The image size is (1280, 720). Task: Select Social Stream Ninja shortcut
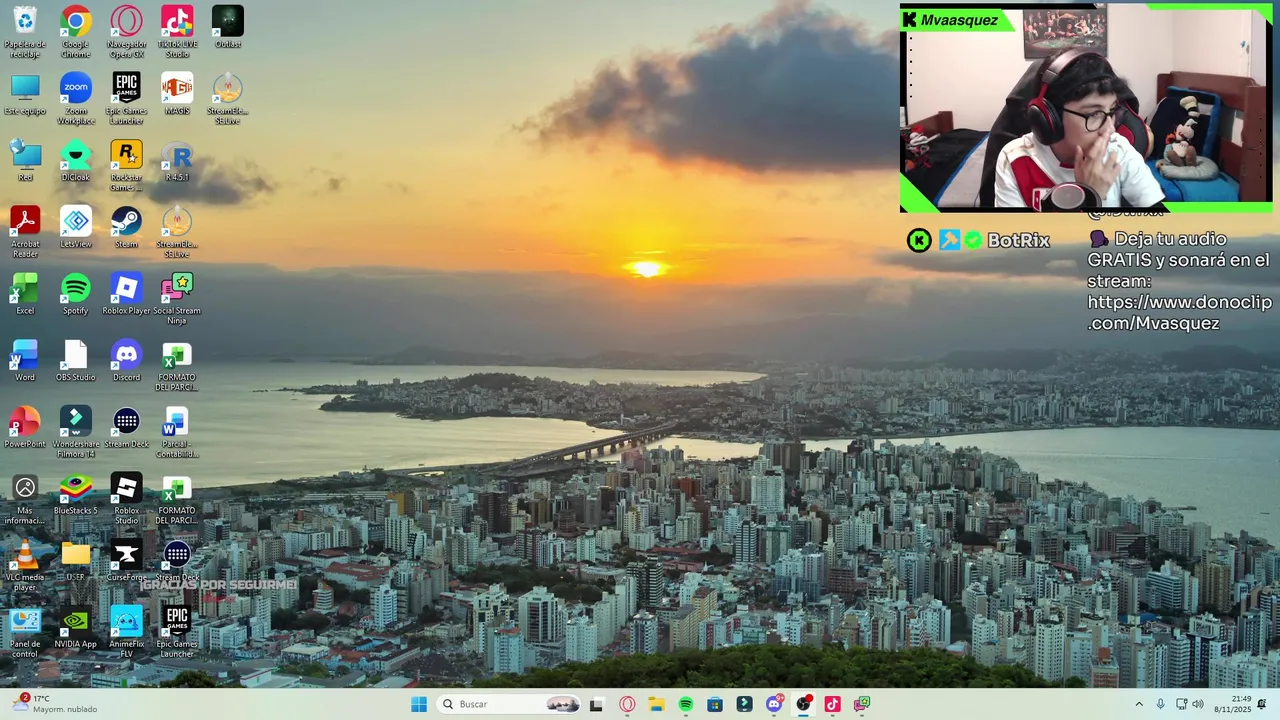(x=177, y=299)
